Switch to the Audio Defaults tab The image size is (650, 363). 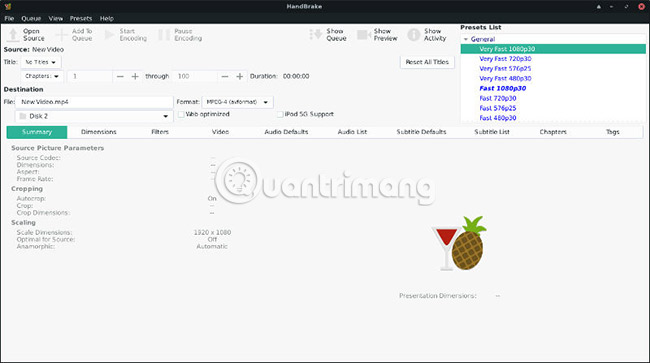(x=286, y=132)
